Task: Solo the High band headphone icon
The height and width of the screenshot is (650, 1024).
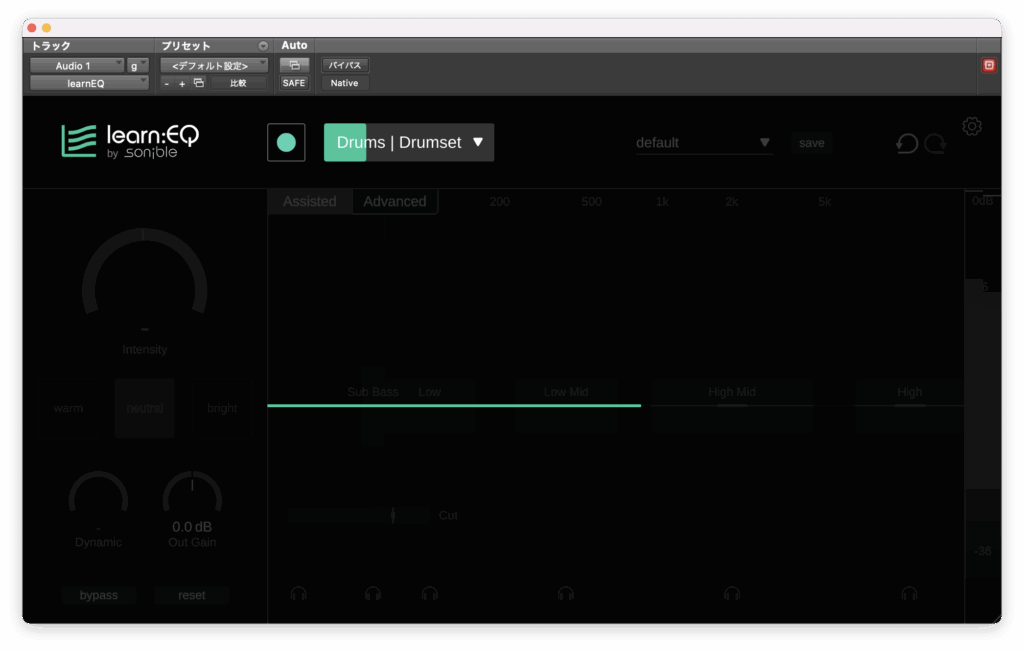Action: coord(909,594)
